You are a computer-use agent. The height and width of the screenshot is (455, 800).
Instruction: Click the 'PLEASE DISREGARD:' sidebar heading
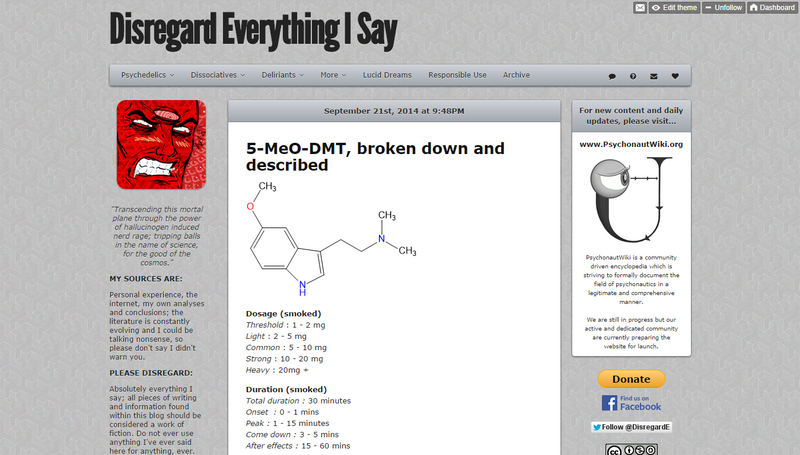pos(151,373)
